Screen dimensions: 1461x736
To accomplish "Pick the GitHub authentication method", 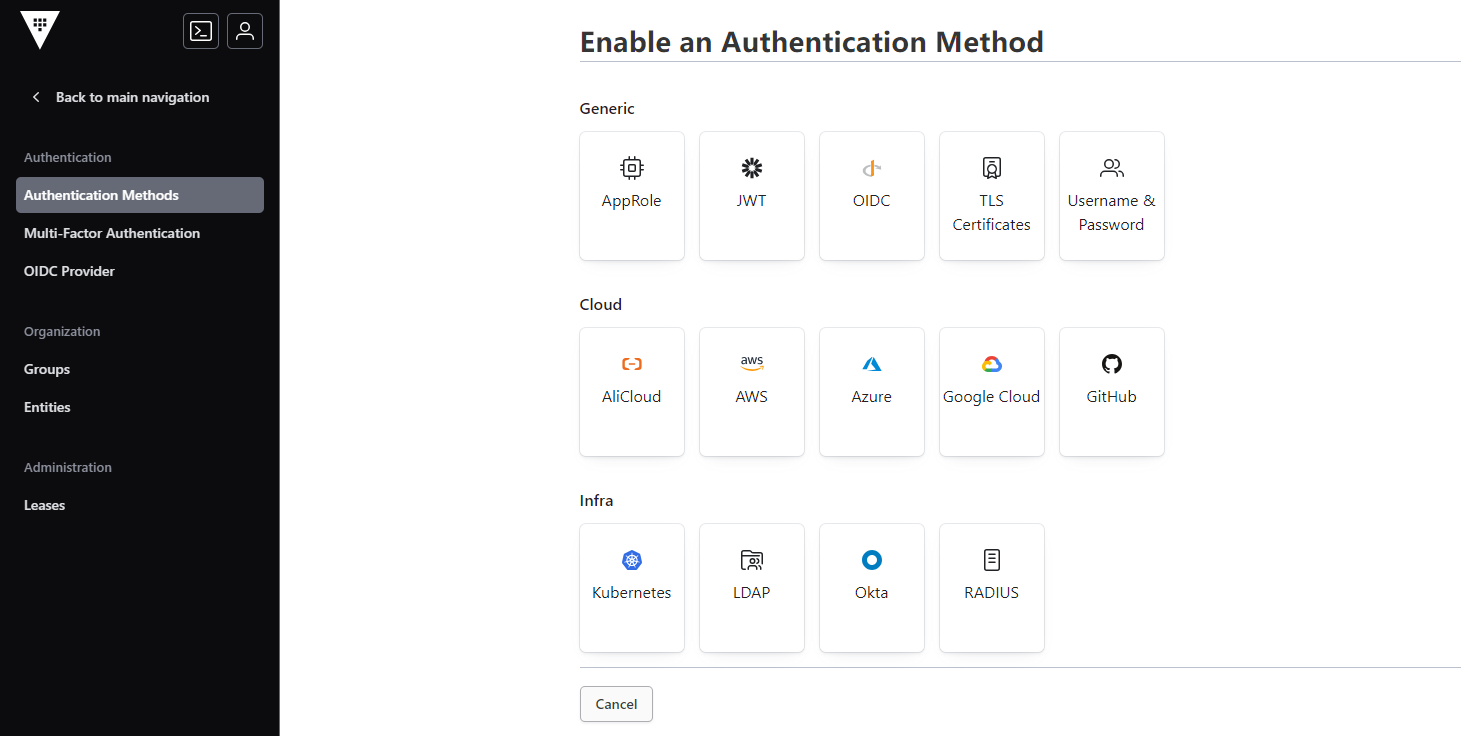I will point(1112,392).
